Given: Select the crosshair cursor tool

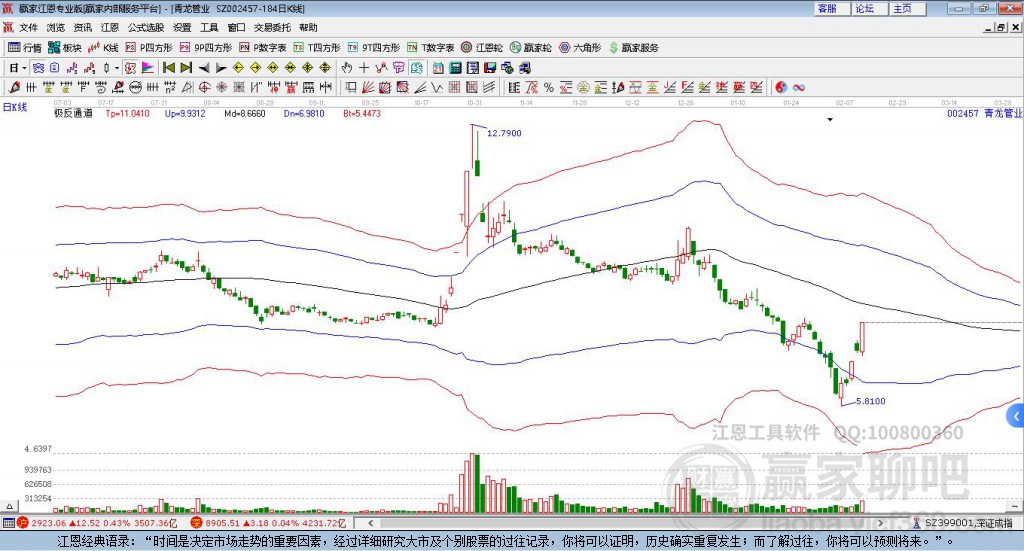Looking at the screenshot, I should pyautogui.click(x=364, y=68).
